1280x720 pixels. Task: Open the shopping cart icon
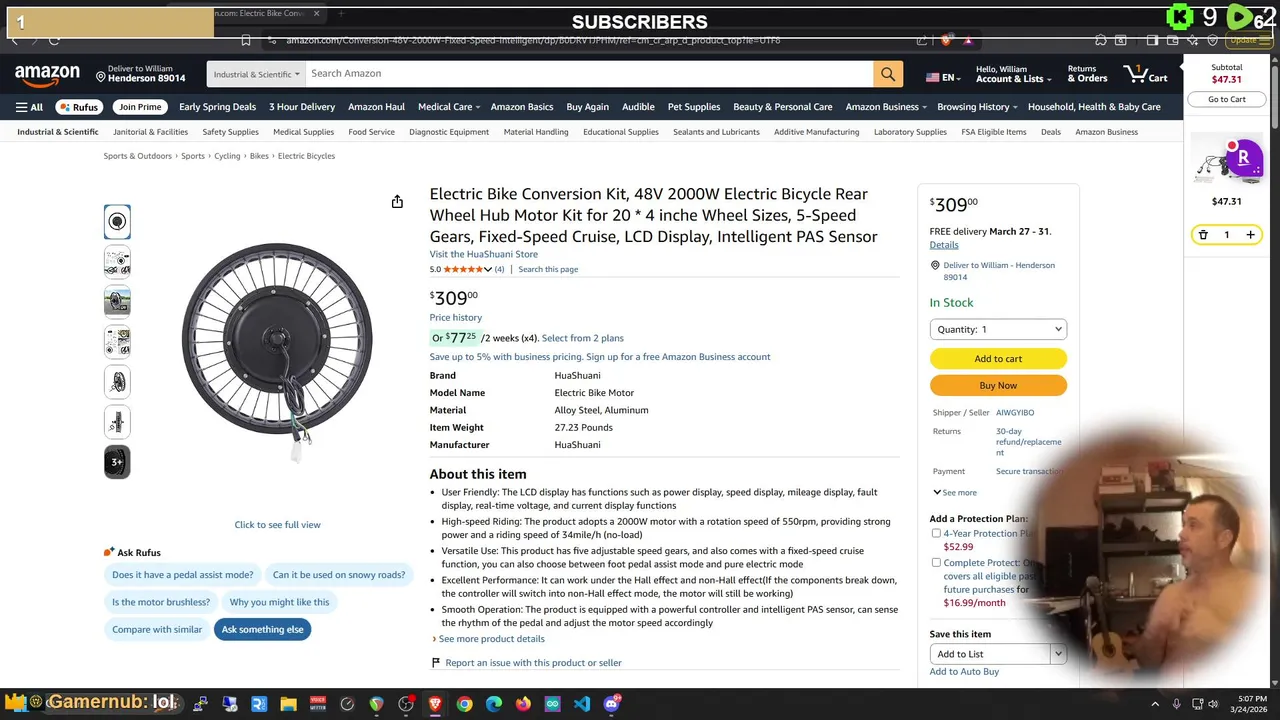click(1145, 74)
